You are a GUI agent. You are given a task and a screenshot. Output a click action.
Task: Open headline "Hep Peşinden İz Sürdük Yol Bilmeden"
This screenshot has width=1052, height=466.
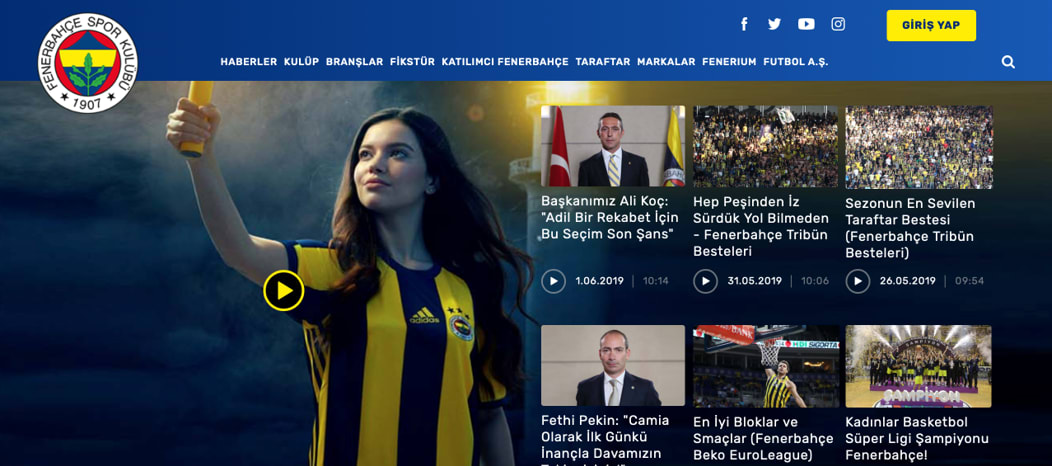tap(761, 227)
